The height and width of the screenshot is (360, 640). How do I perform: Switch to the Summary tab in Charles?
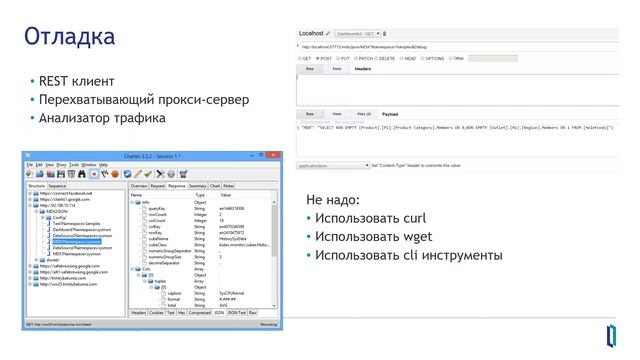click(198, 186)
